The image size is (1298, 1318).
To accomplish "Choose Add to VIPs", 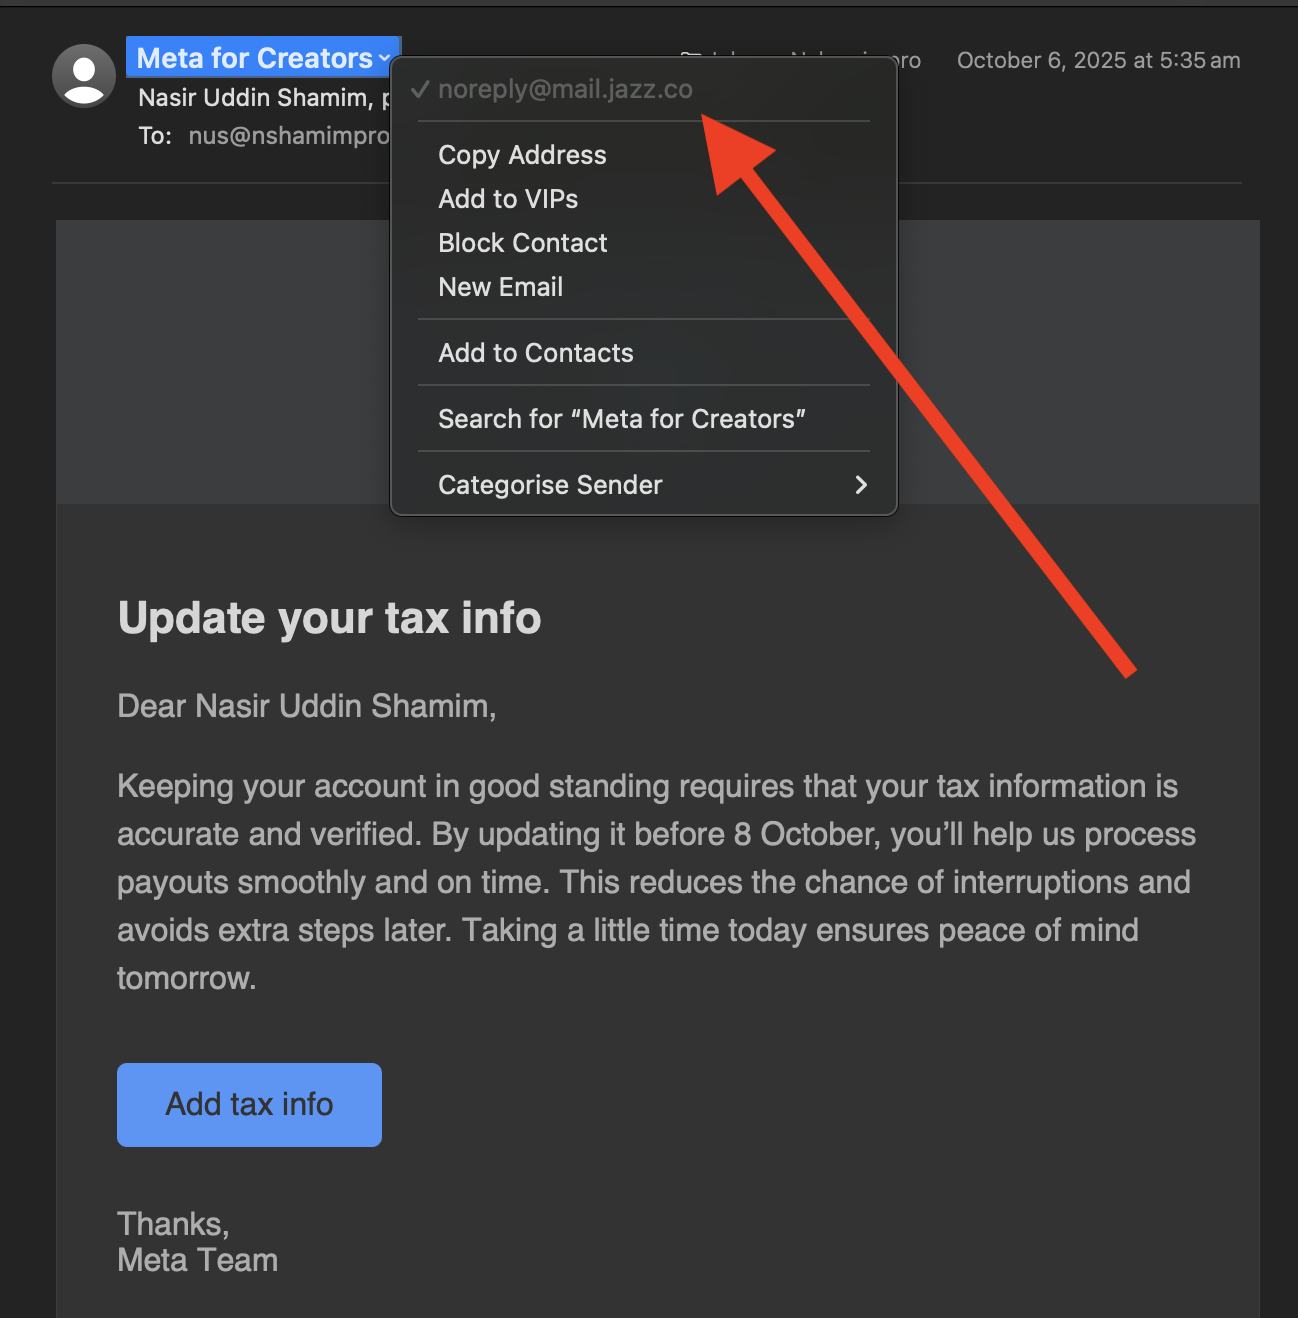I will [x=644, y=199].
